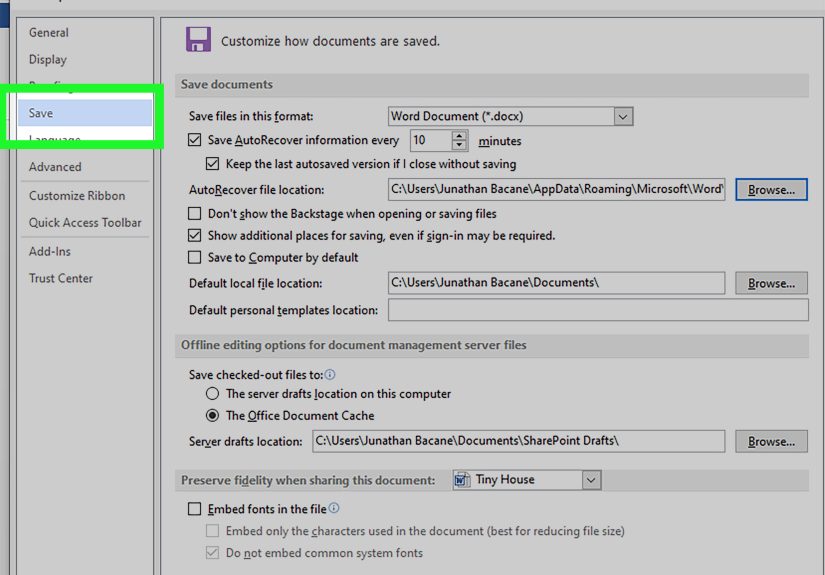
Task: Click Do not embed common system fonts checkbox
Action: (213, 553)
